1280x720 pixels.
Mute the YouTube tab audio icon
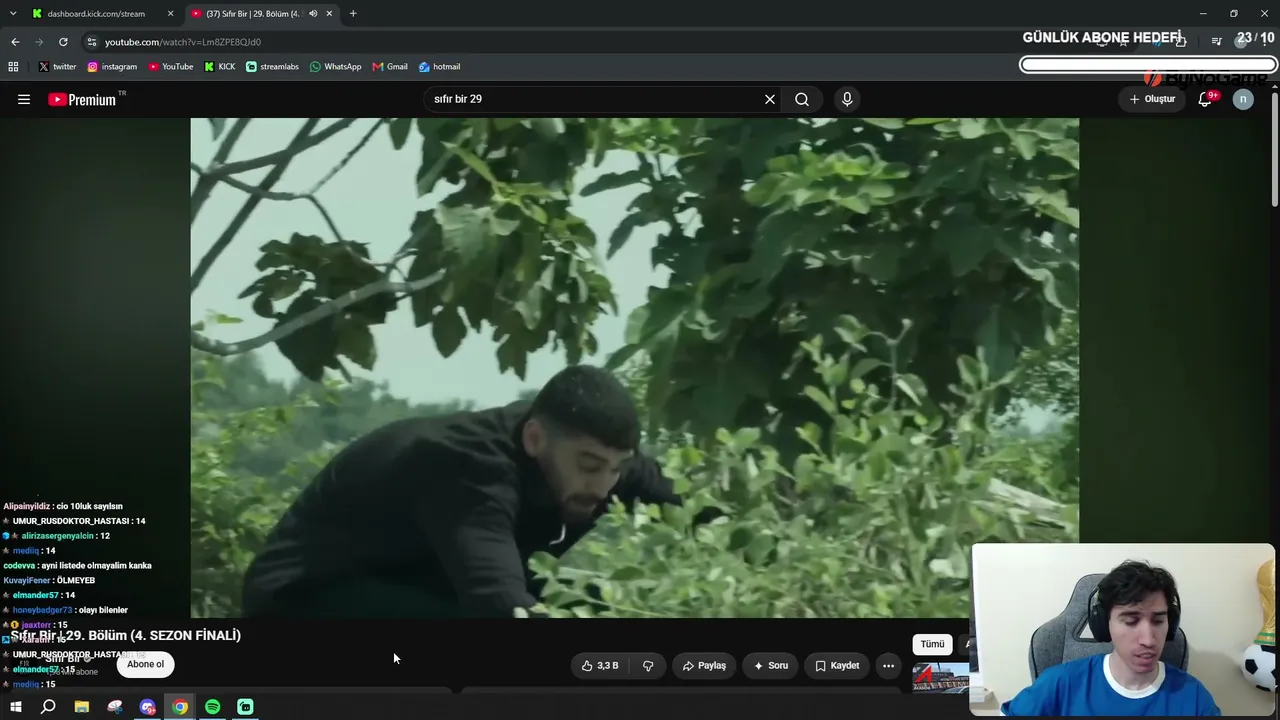click(313, 14)
